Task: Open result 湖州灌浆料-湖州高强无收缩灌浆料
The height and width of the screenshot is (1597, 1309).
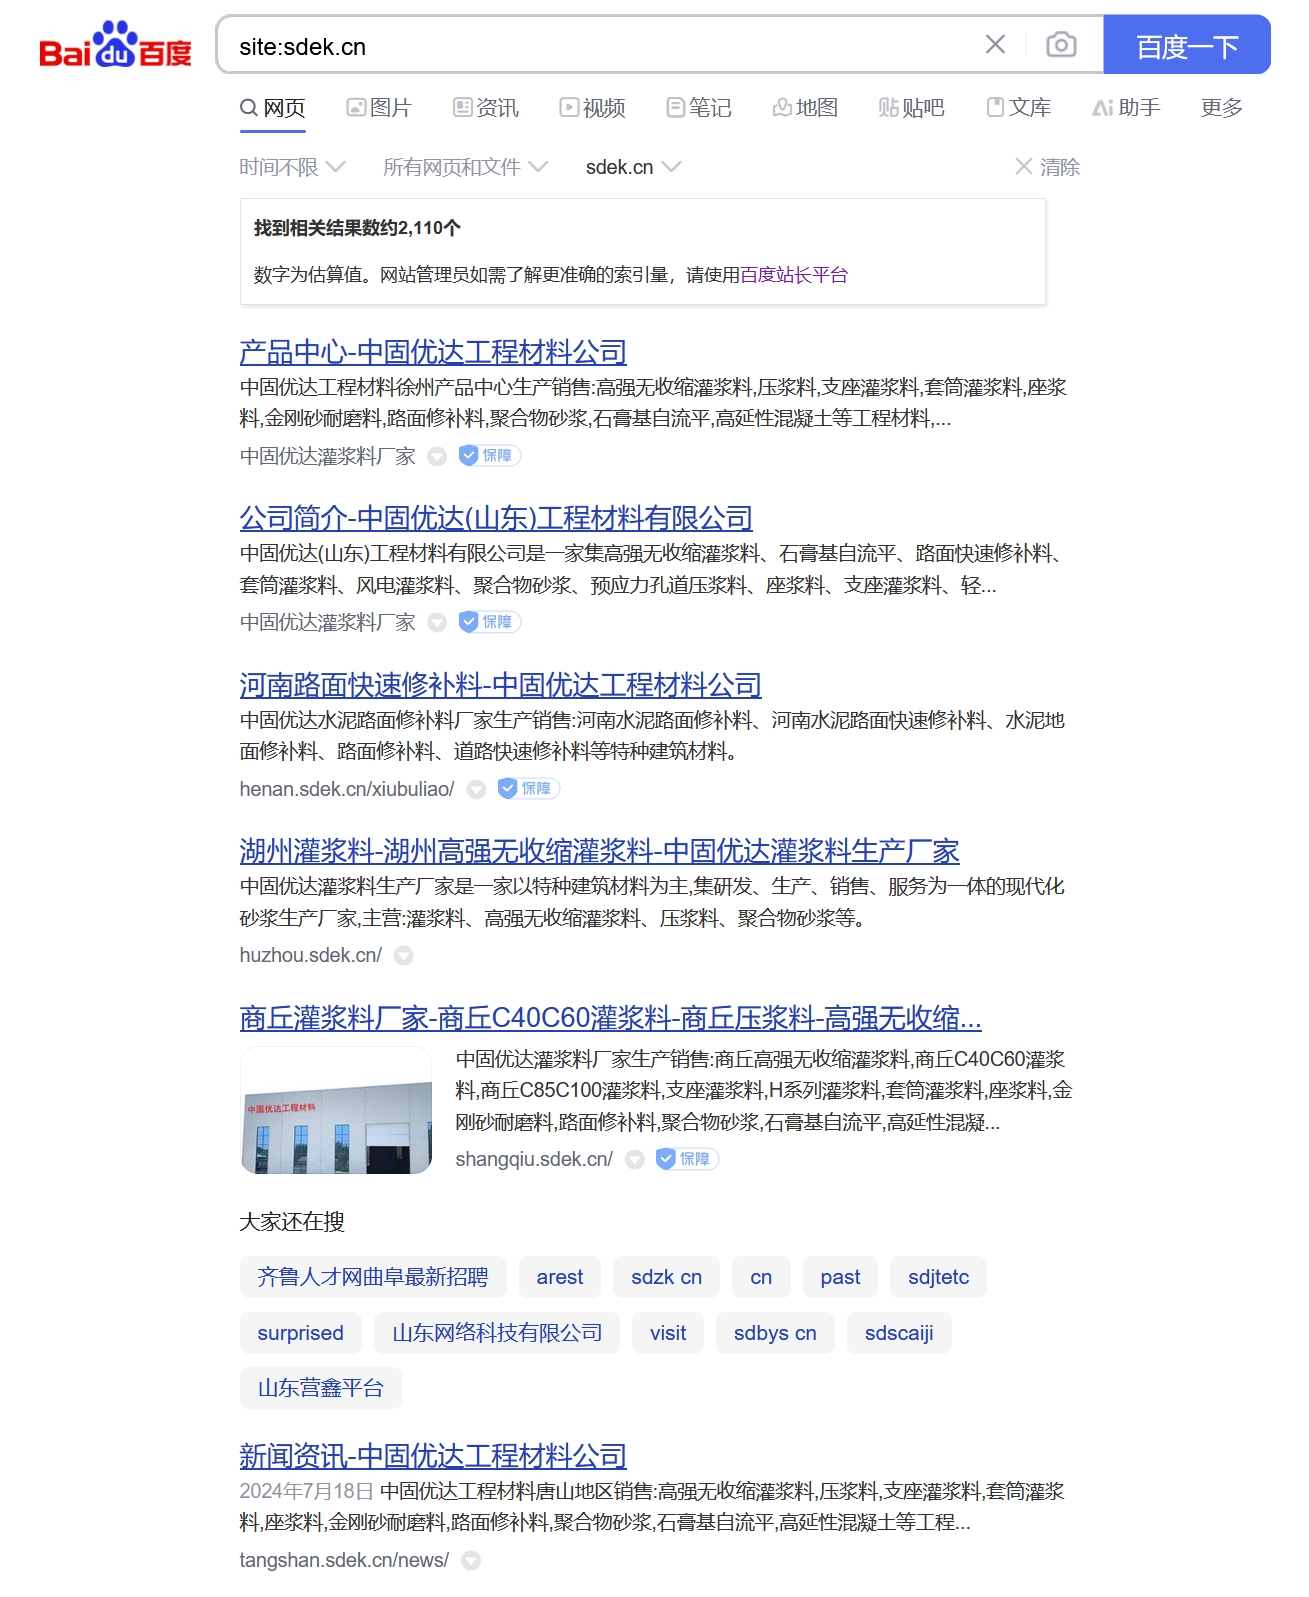Action: pos(599,851)
